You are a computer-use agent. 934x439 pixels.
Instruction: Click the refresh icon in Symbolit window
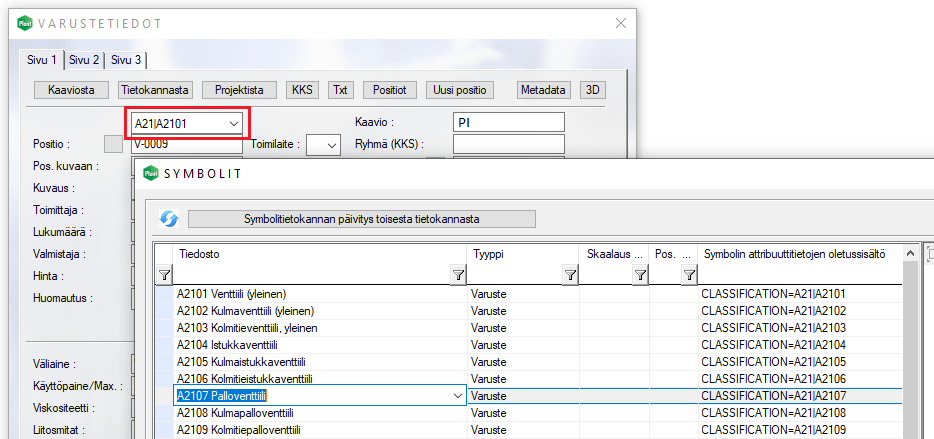169,219
